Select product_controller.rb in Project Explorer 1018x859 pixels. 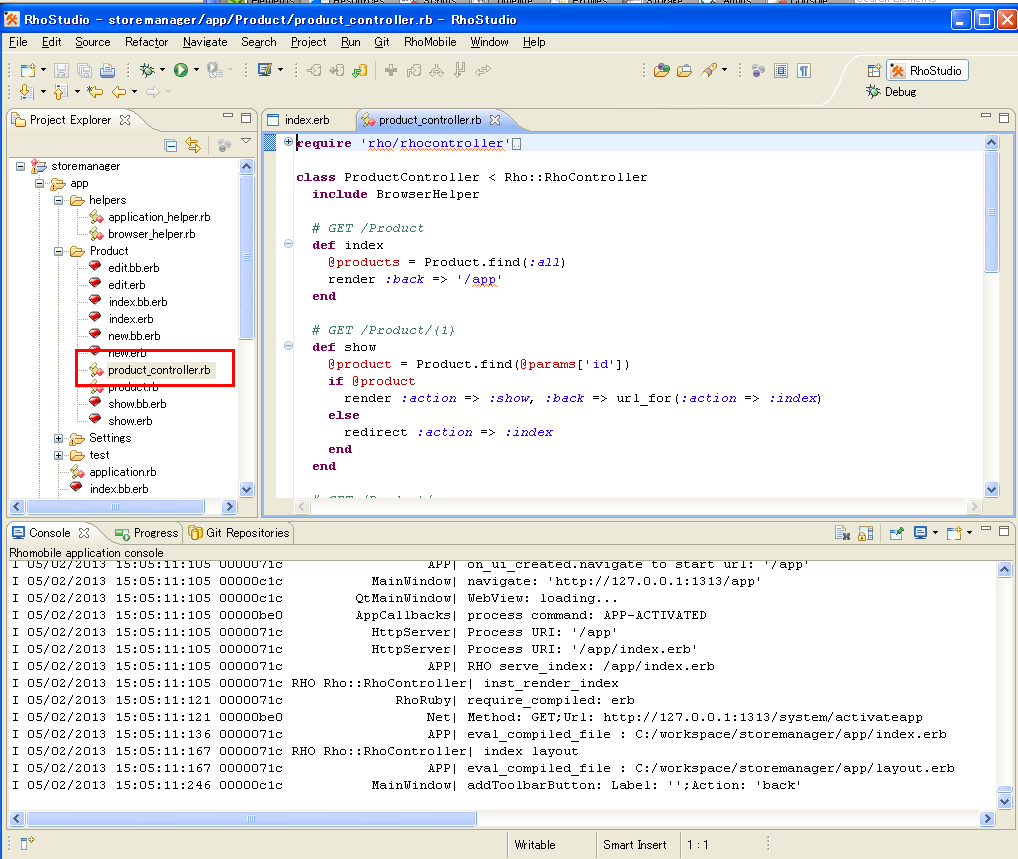pyautogui.click(x=159, y=370)
